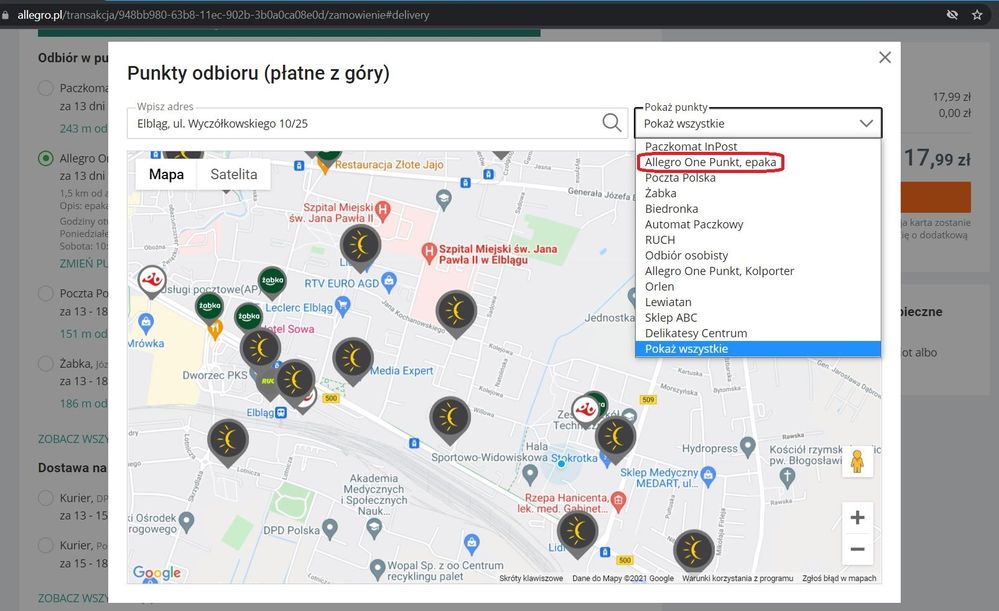
Task: Click the sun marker by Mikołaja Firleja street
Action: click(x=694, y=550)
